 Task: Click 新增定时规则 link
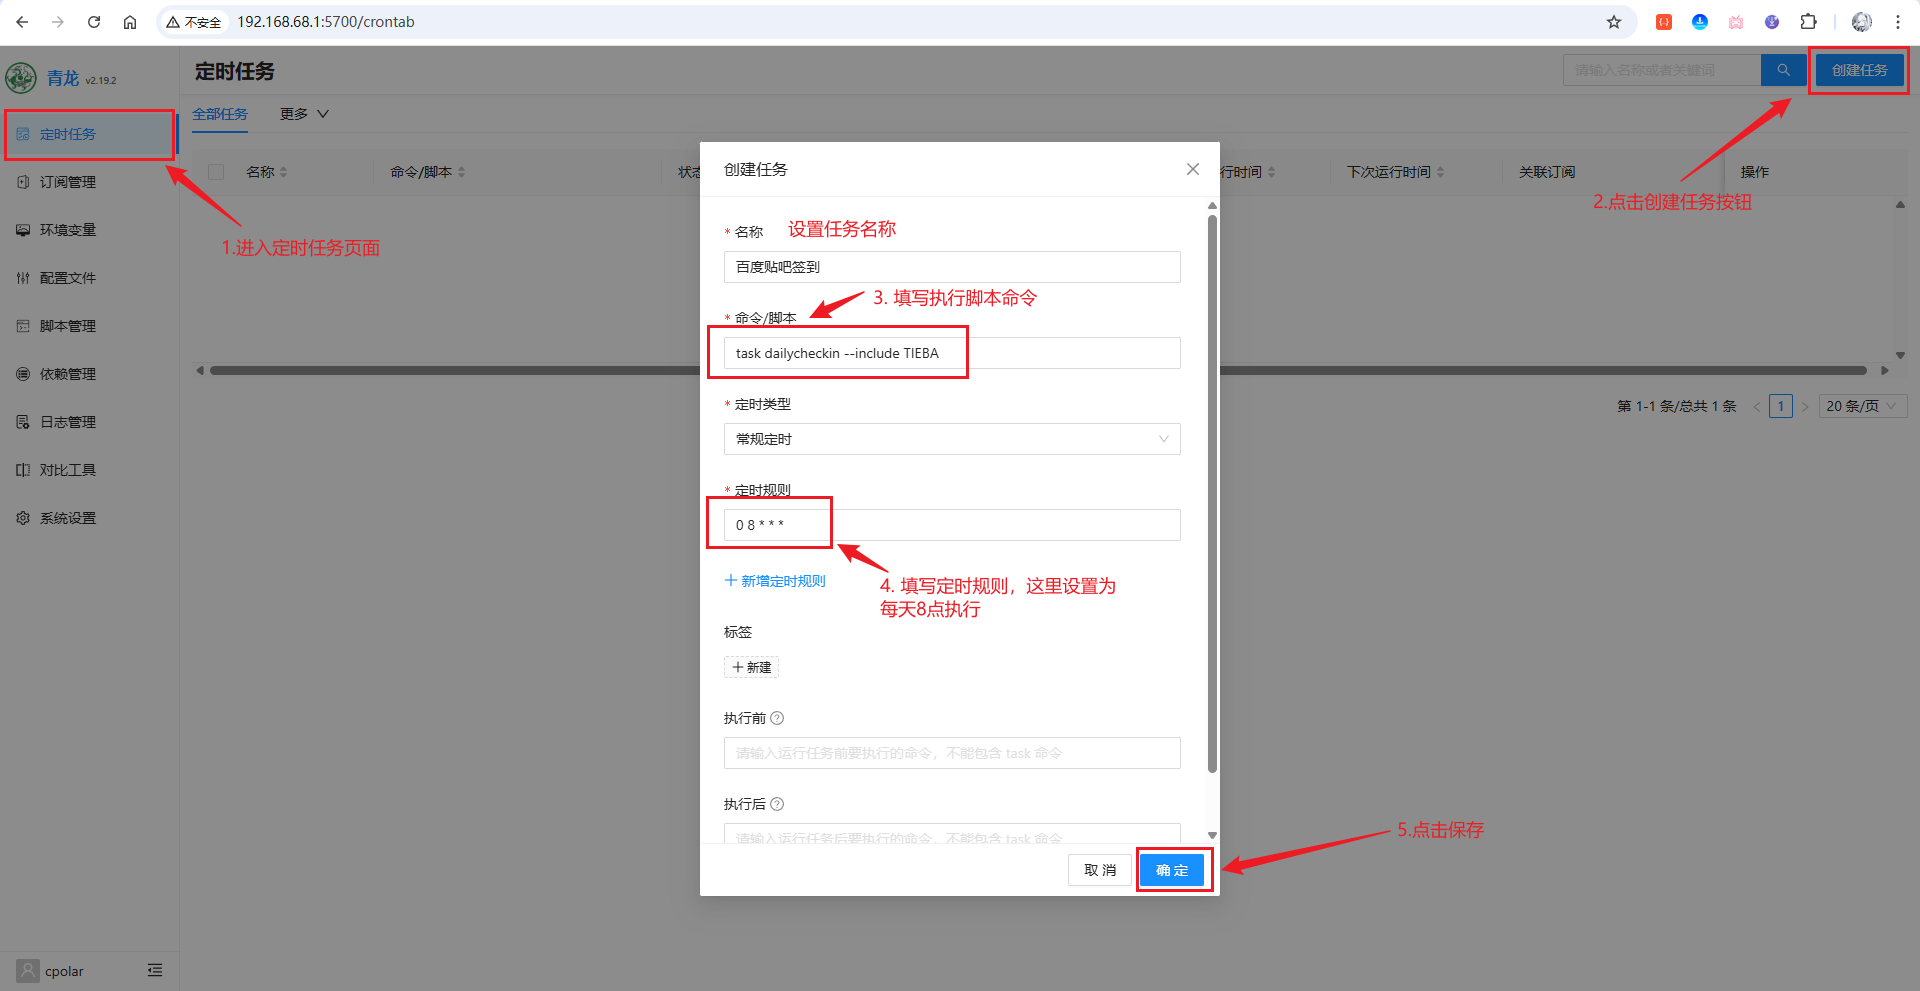[x=775, y=581]
